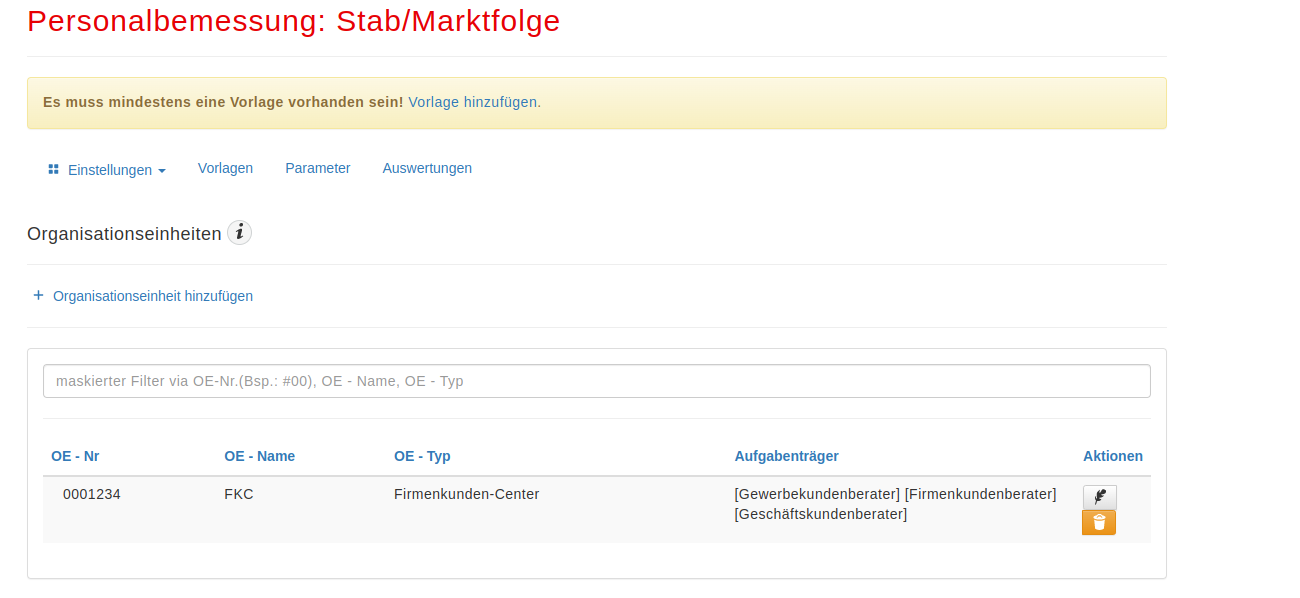Click the Aktionen column header

(x=1113, y=456)
